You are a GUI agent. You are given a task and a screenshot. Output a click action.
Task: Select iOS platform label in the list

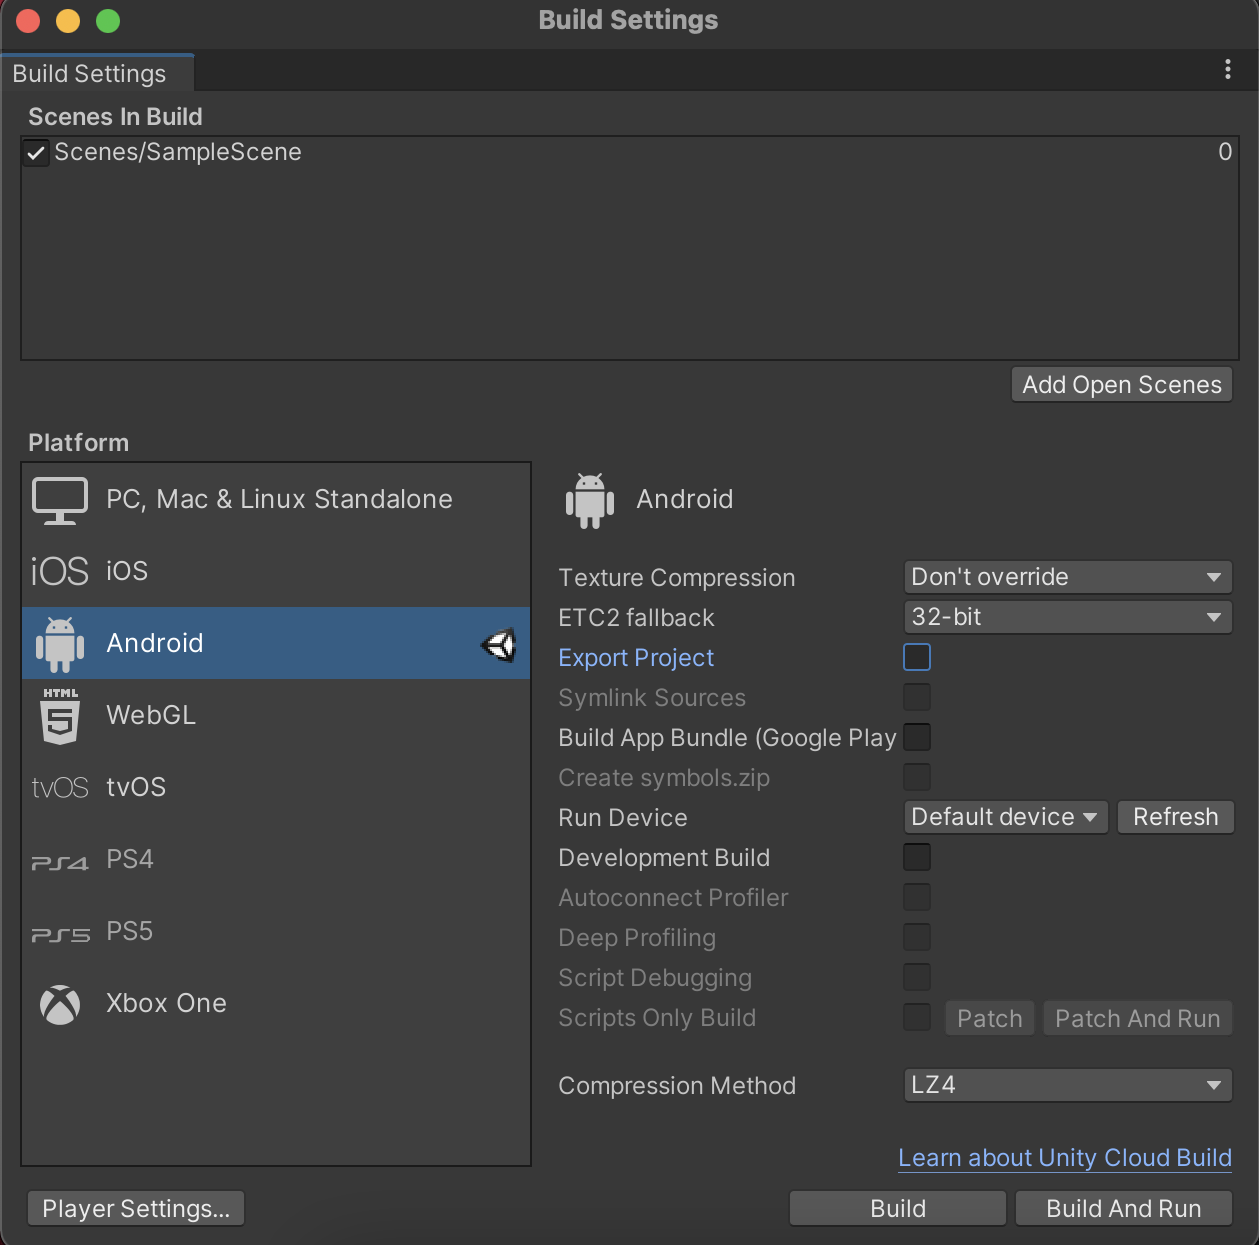(127, 571)
